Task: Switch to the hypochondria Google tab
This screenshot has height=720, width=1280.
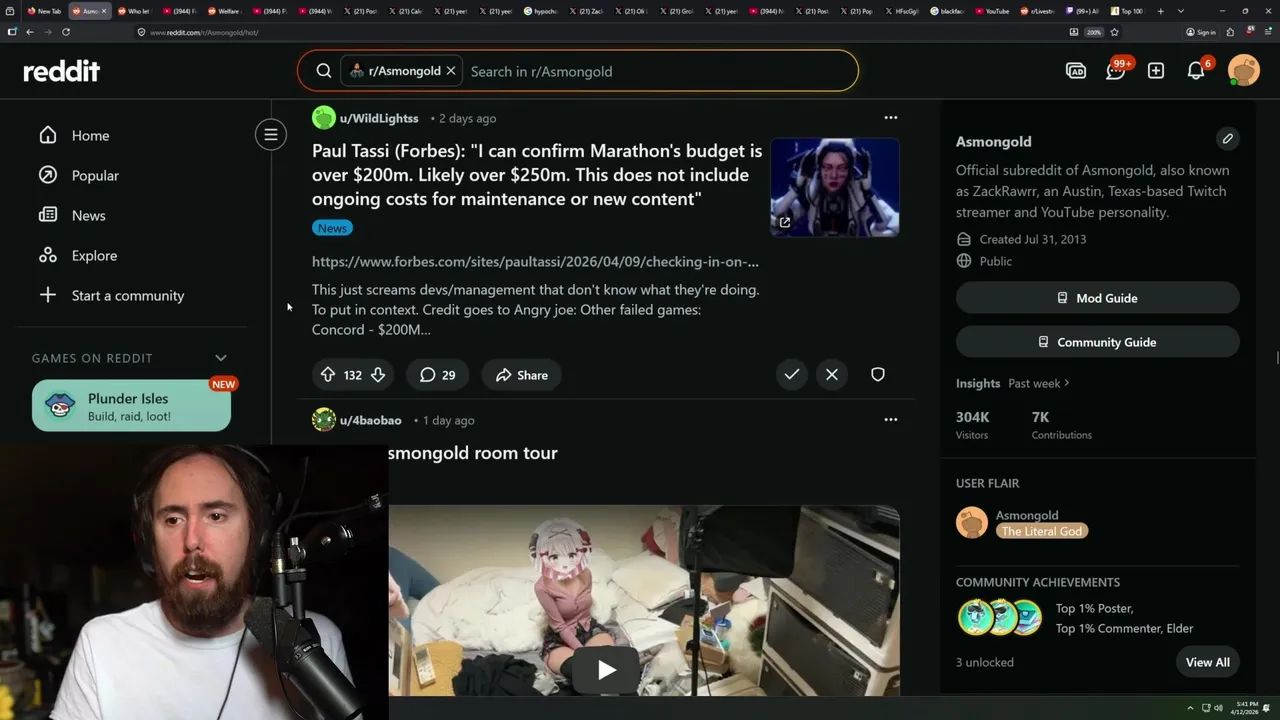Action: click(542, 11)
